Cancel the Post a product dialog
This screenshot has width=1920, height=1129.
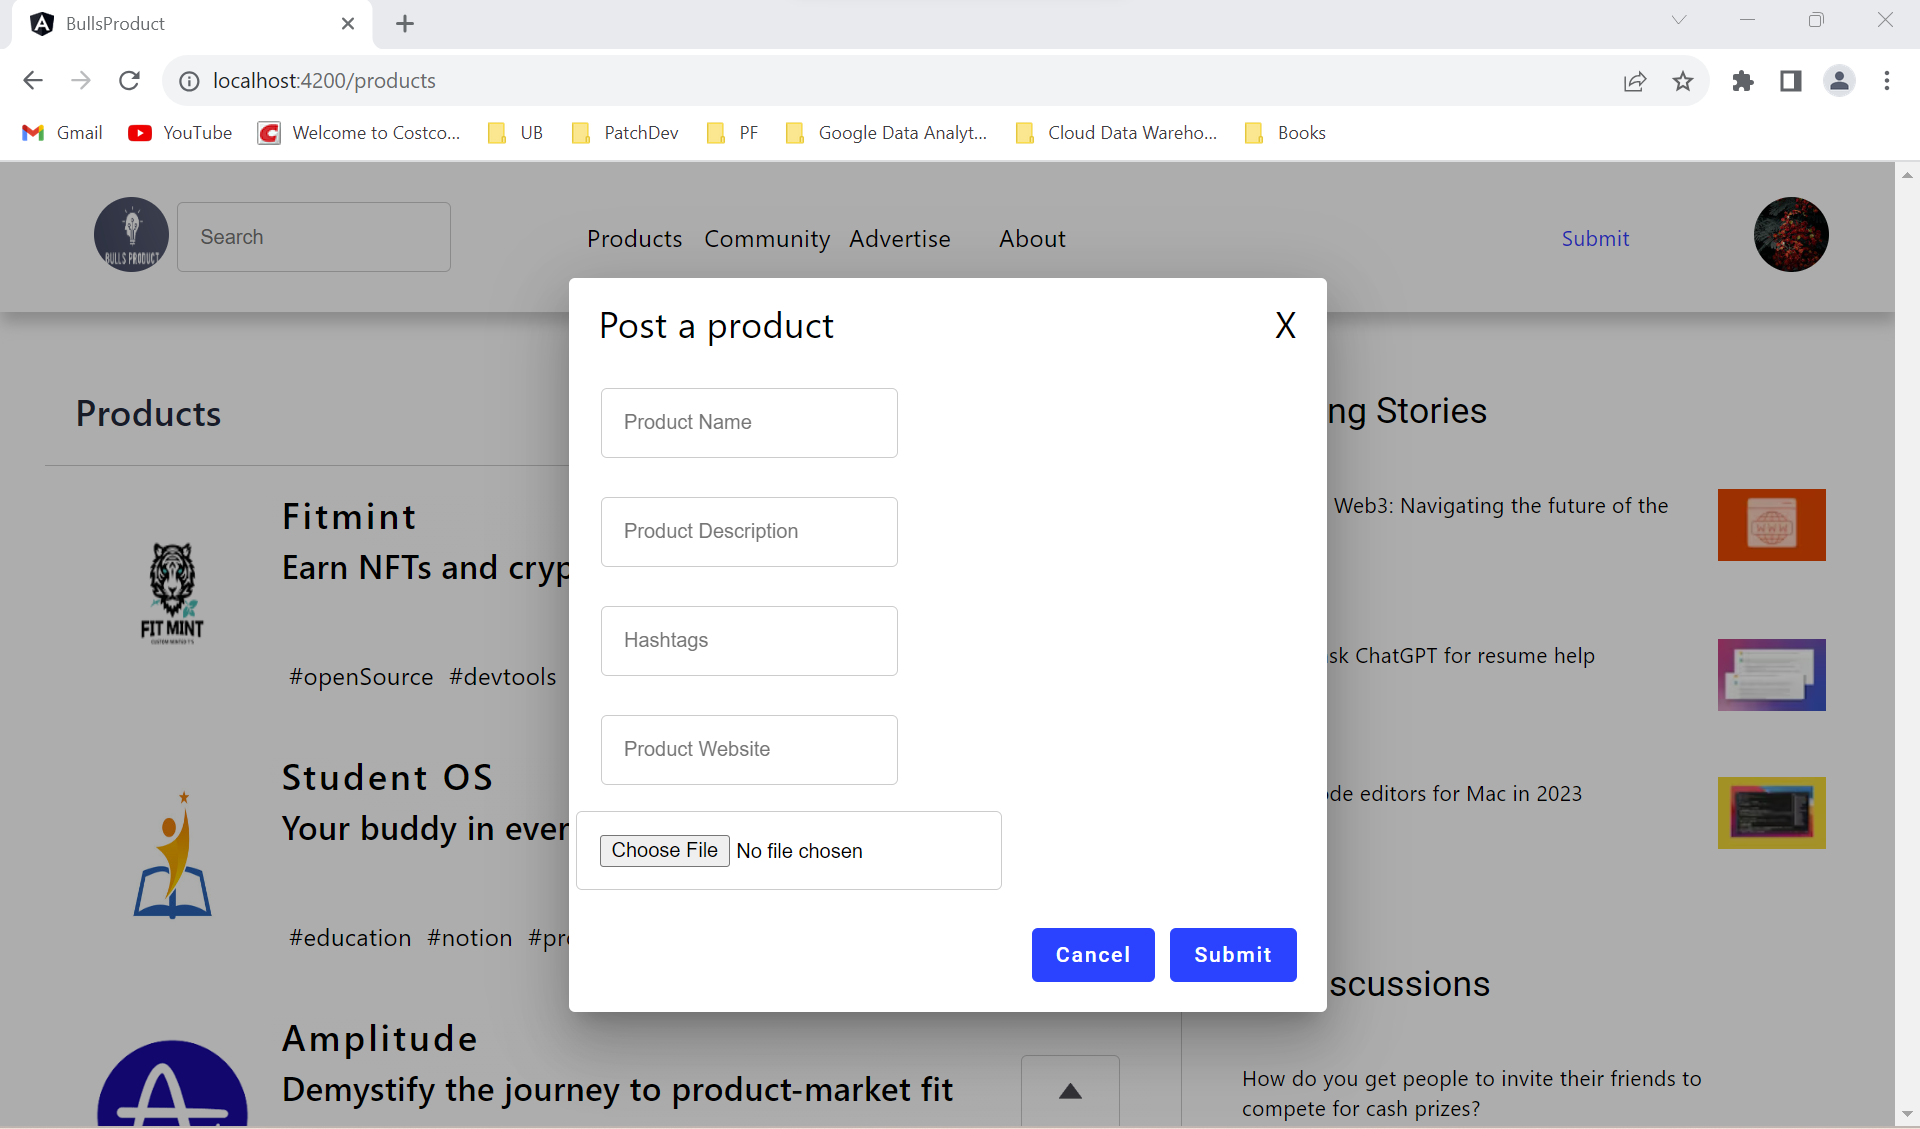(x=1092, y=955)
